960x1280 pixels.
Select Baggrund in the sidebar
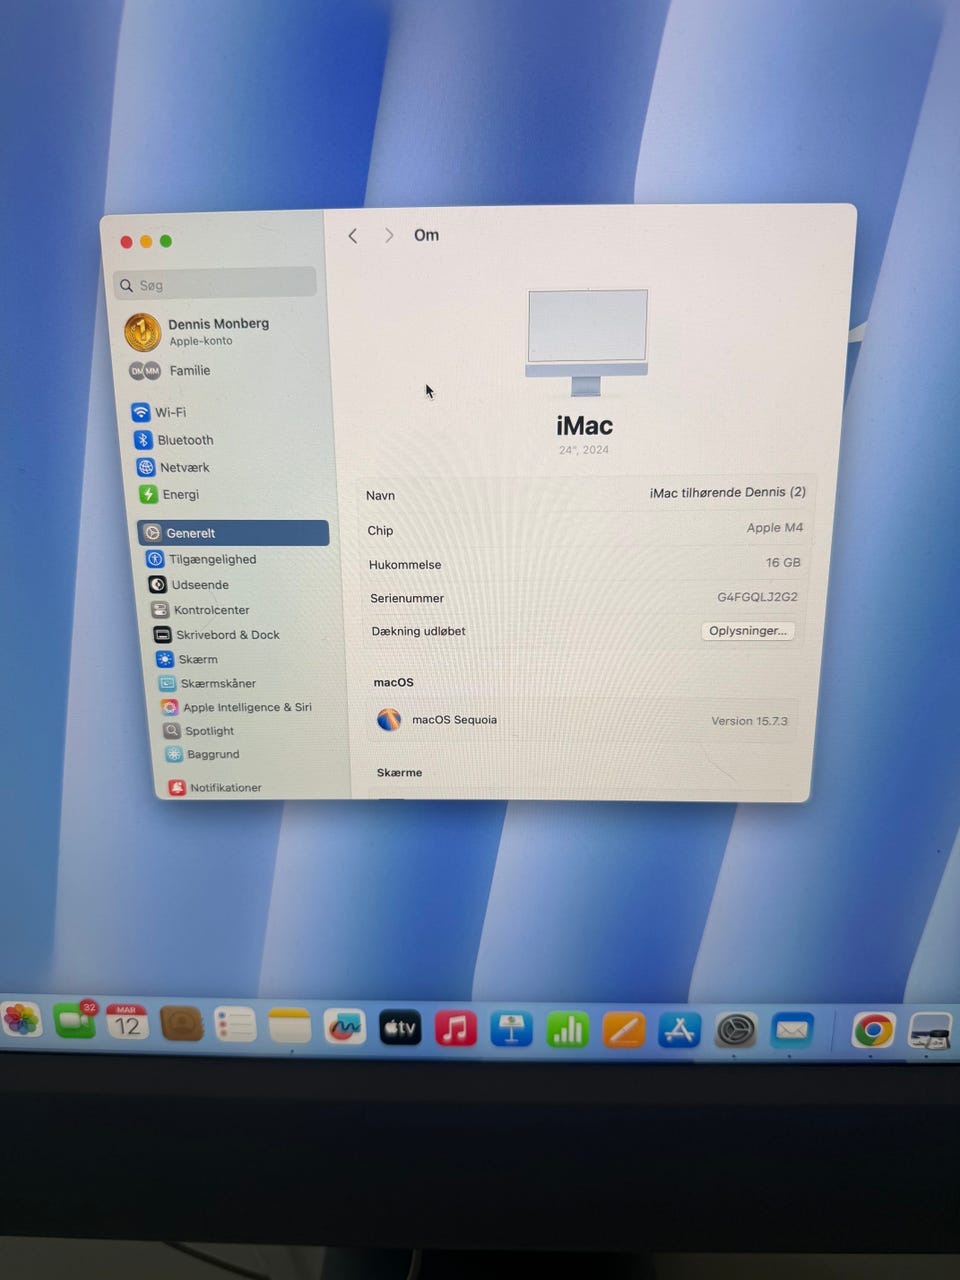203,754
